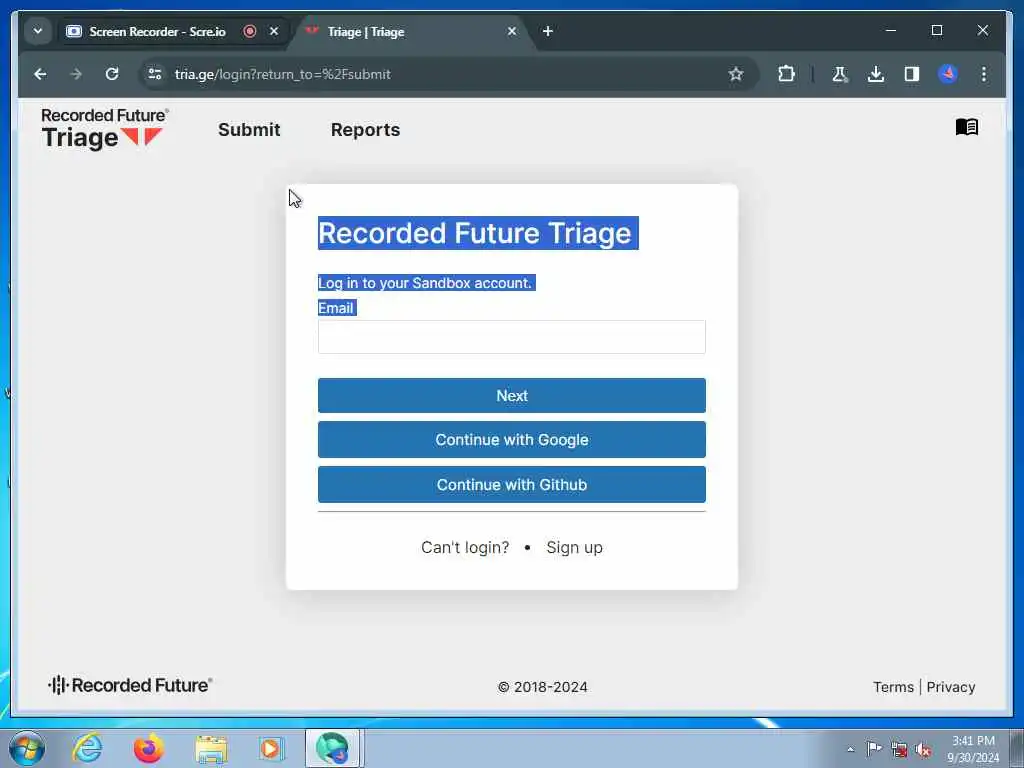Open the Submit navigation item
This screenshot has height=768, width=1024.
(x=249, y=130)
